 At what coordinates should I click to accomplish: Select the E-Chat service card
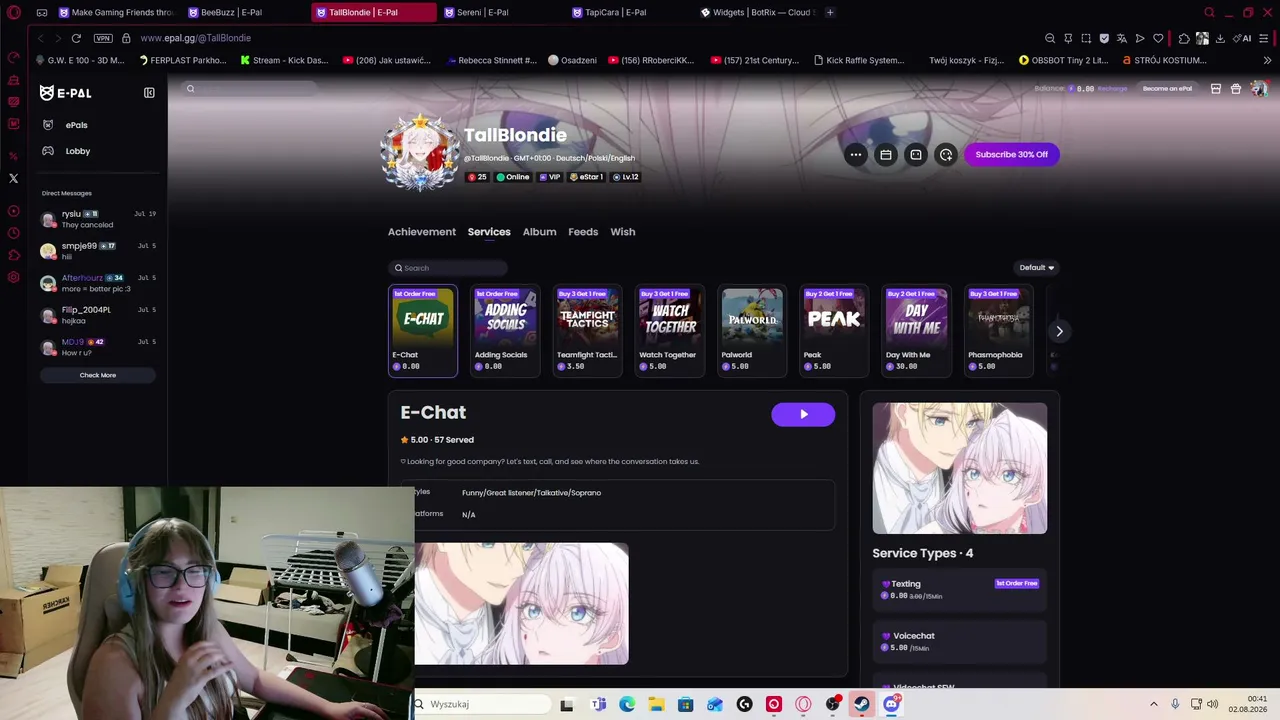click(x=423, y=331)
